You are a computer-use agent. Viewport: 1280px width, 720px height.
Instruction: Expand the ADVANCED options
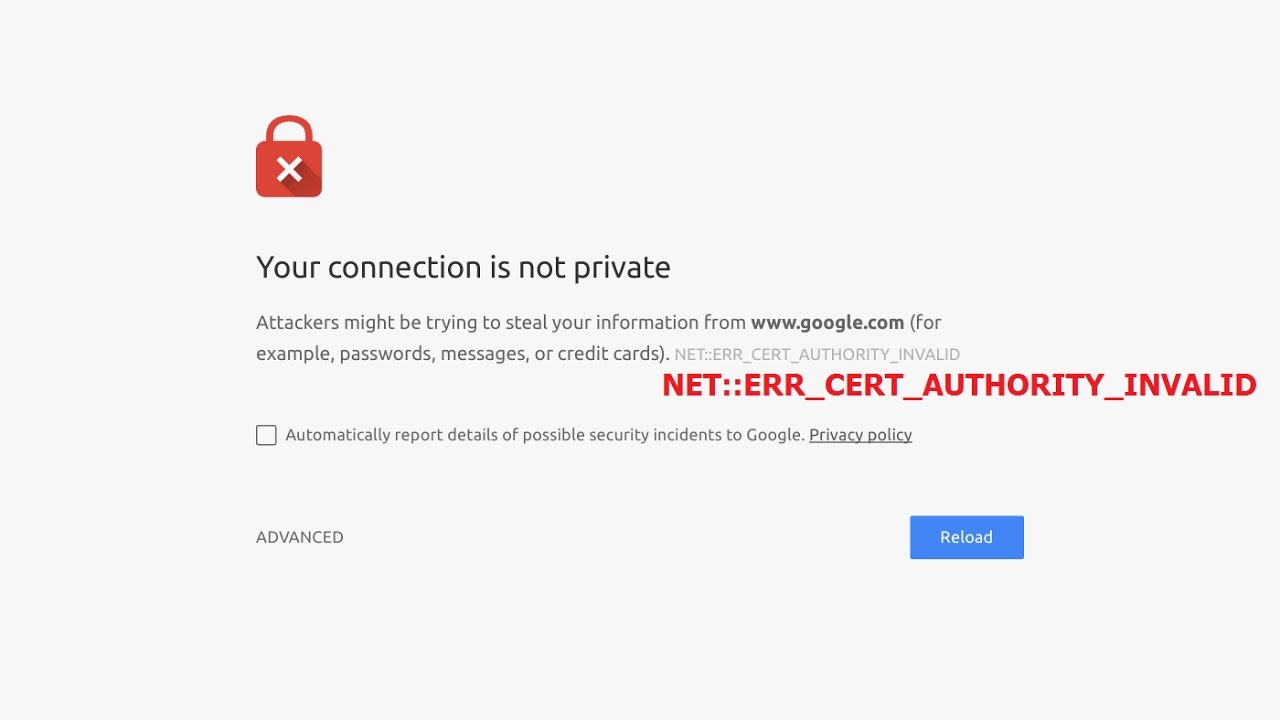point(299,537)
